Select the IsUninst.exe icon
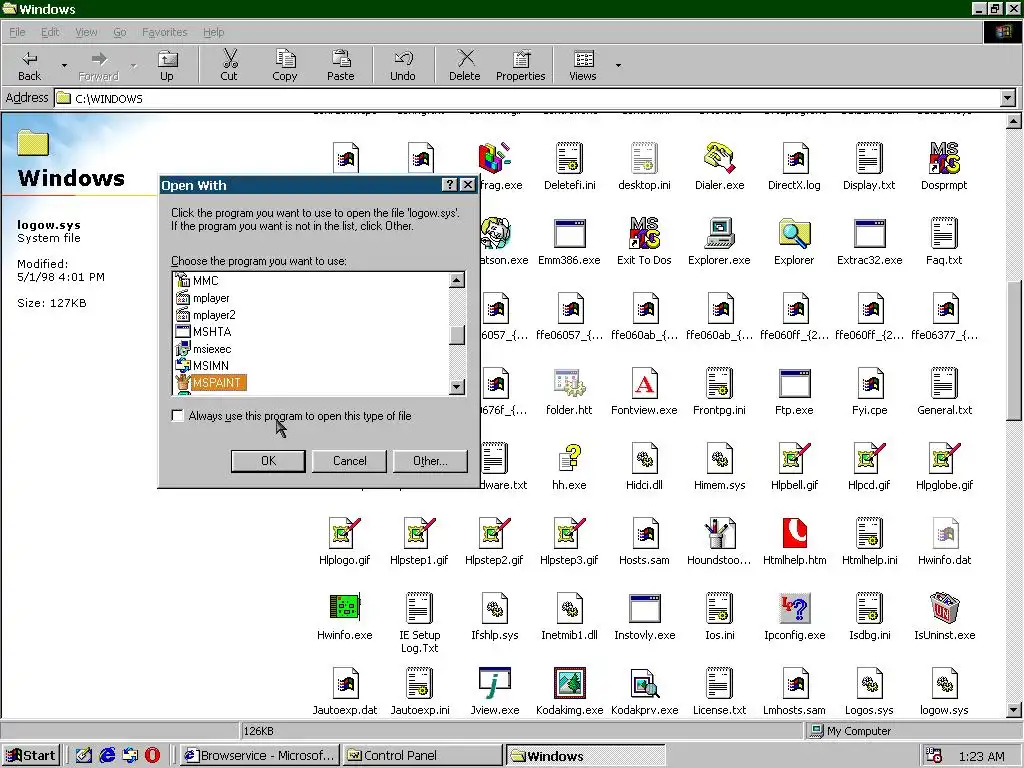The height and width of the screenshot is (768, 1024). (x=944, y=607)
